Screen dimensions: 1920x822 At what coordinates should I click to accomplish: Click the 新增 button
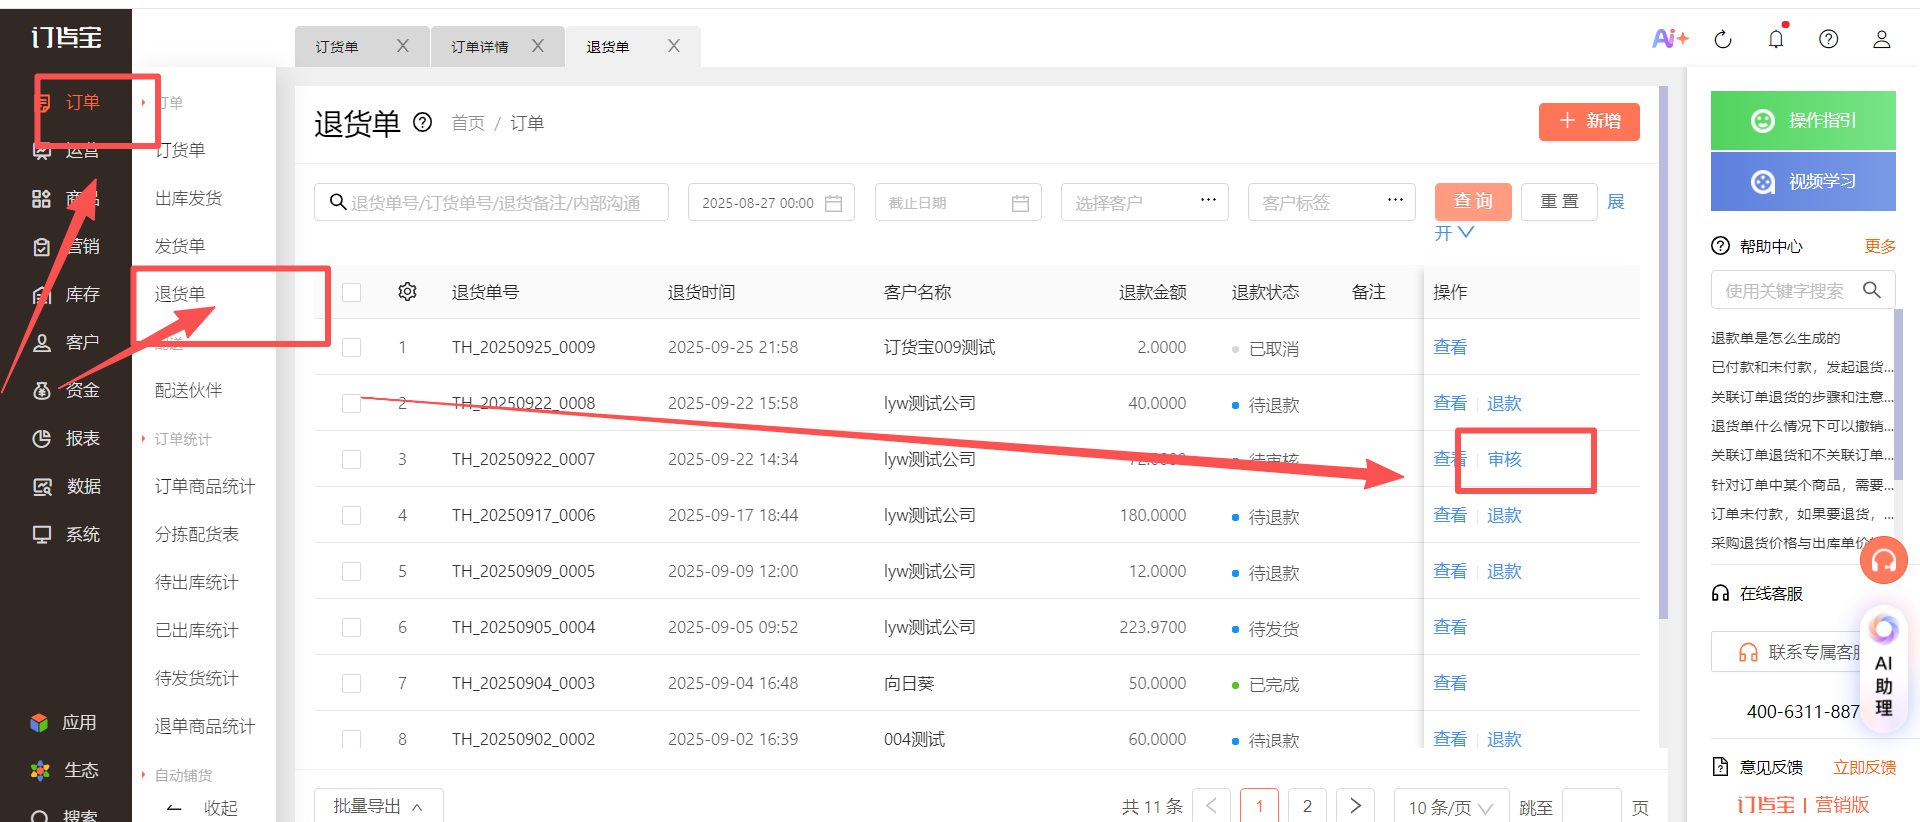[1589, 121]
